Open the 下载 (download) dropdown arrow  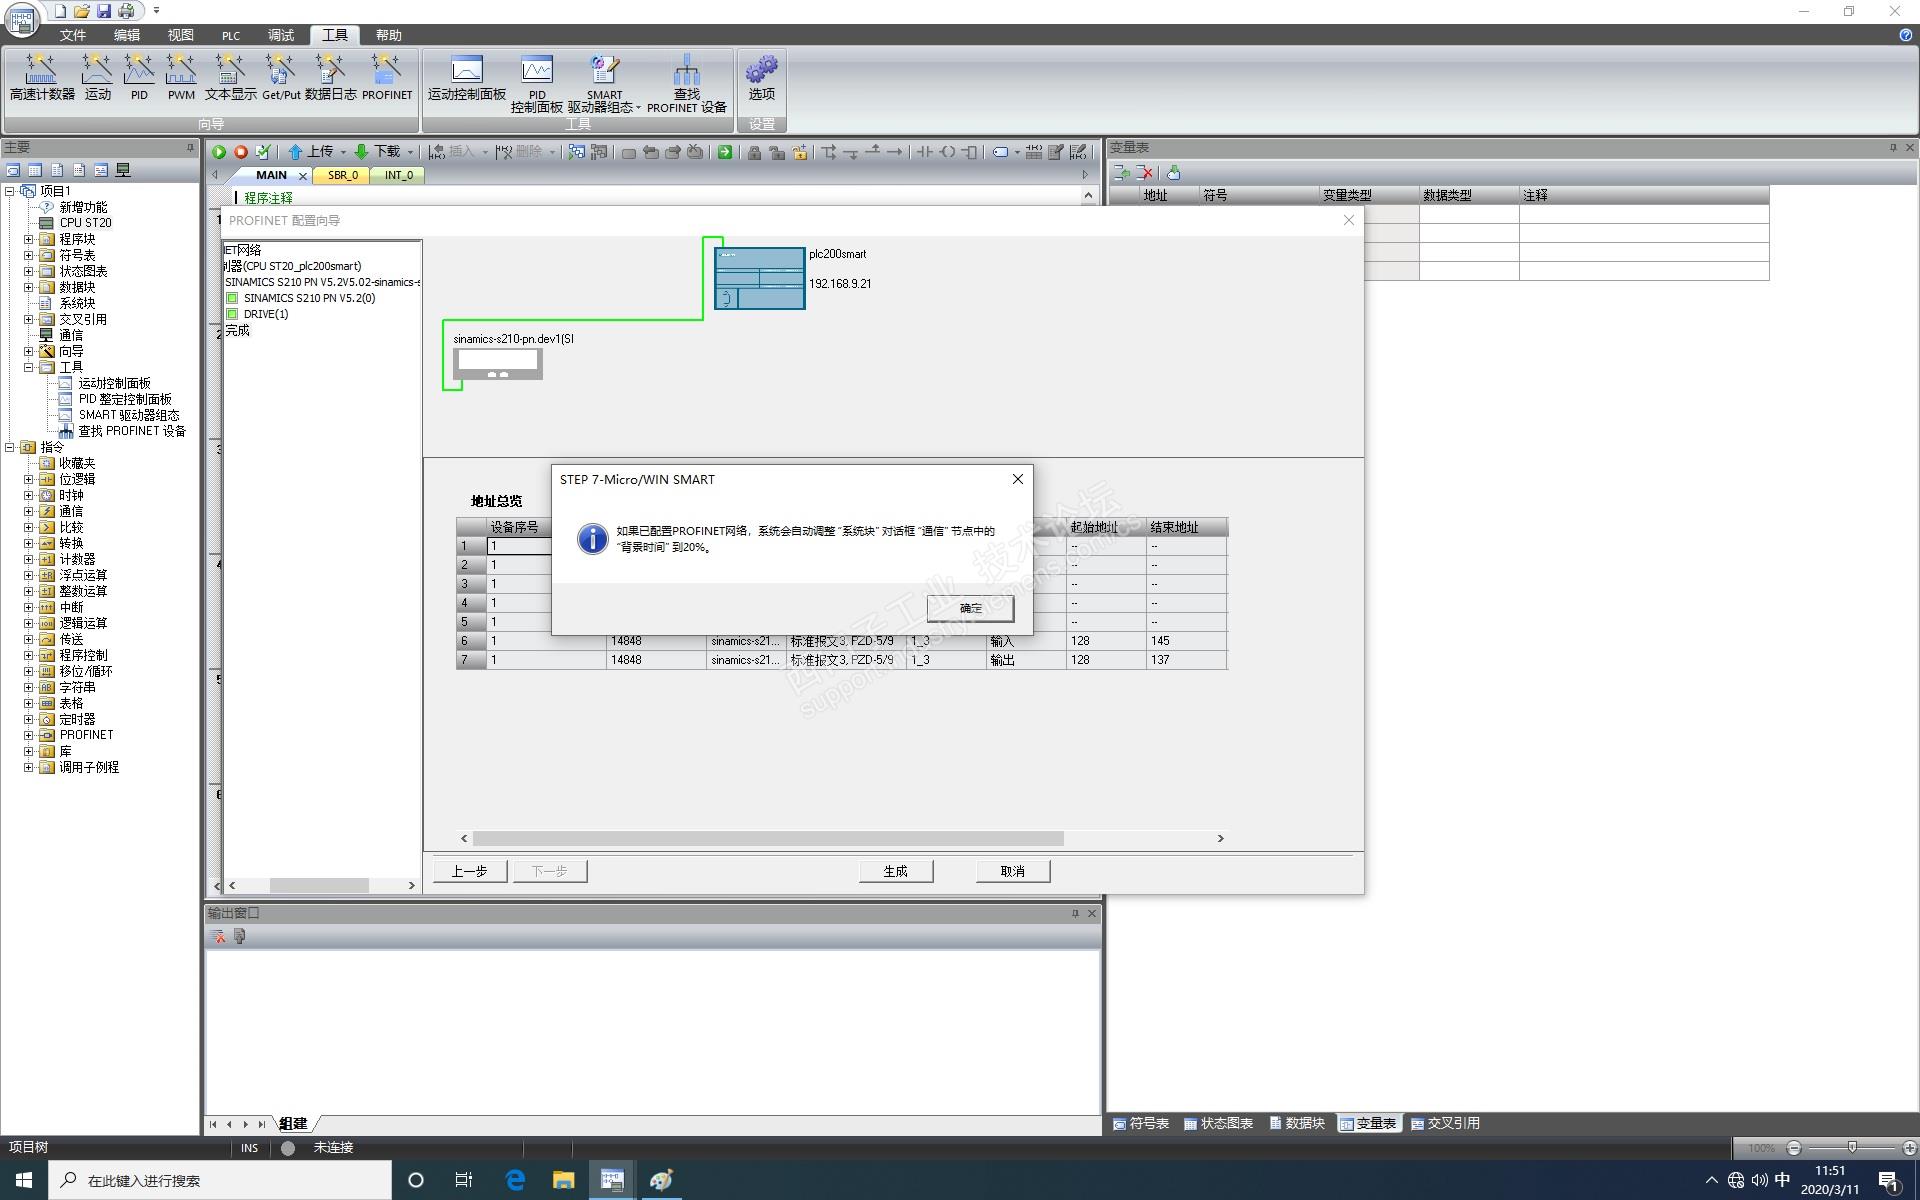410,152
